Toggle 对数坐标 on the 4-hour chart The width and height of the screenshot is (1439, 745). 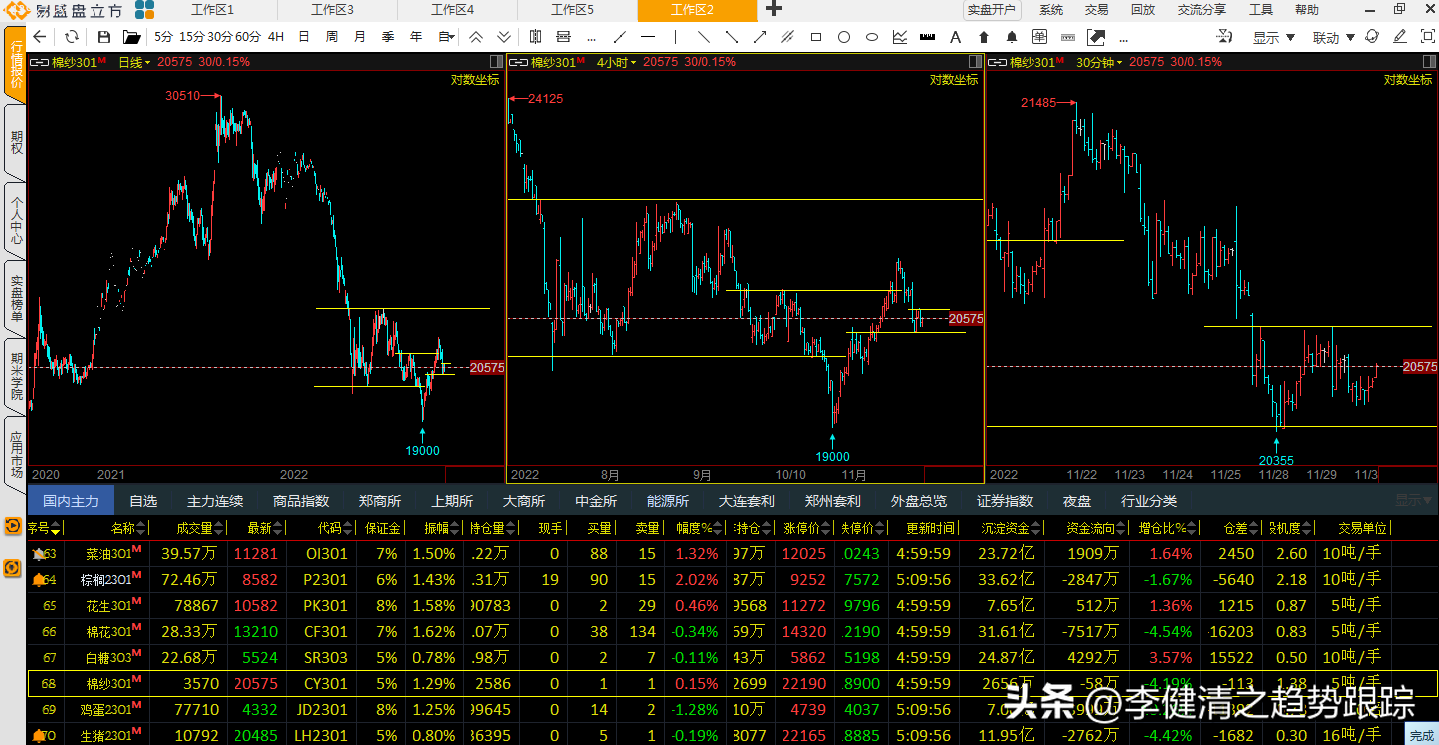pos(954,80)
